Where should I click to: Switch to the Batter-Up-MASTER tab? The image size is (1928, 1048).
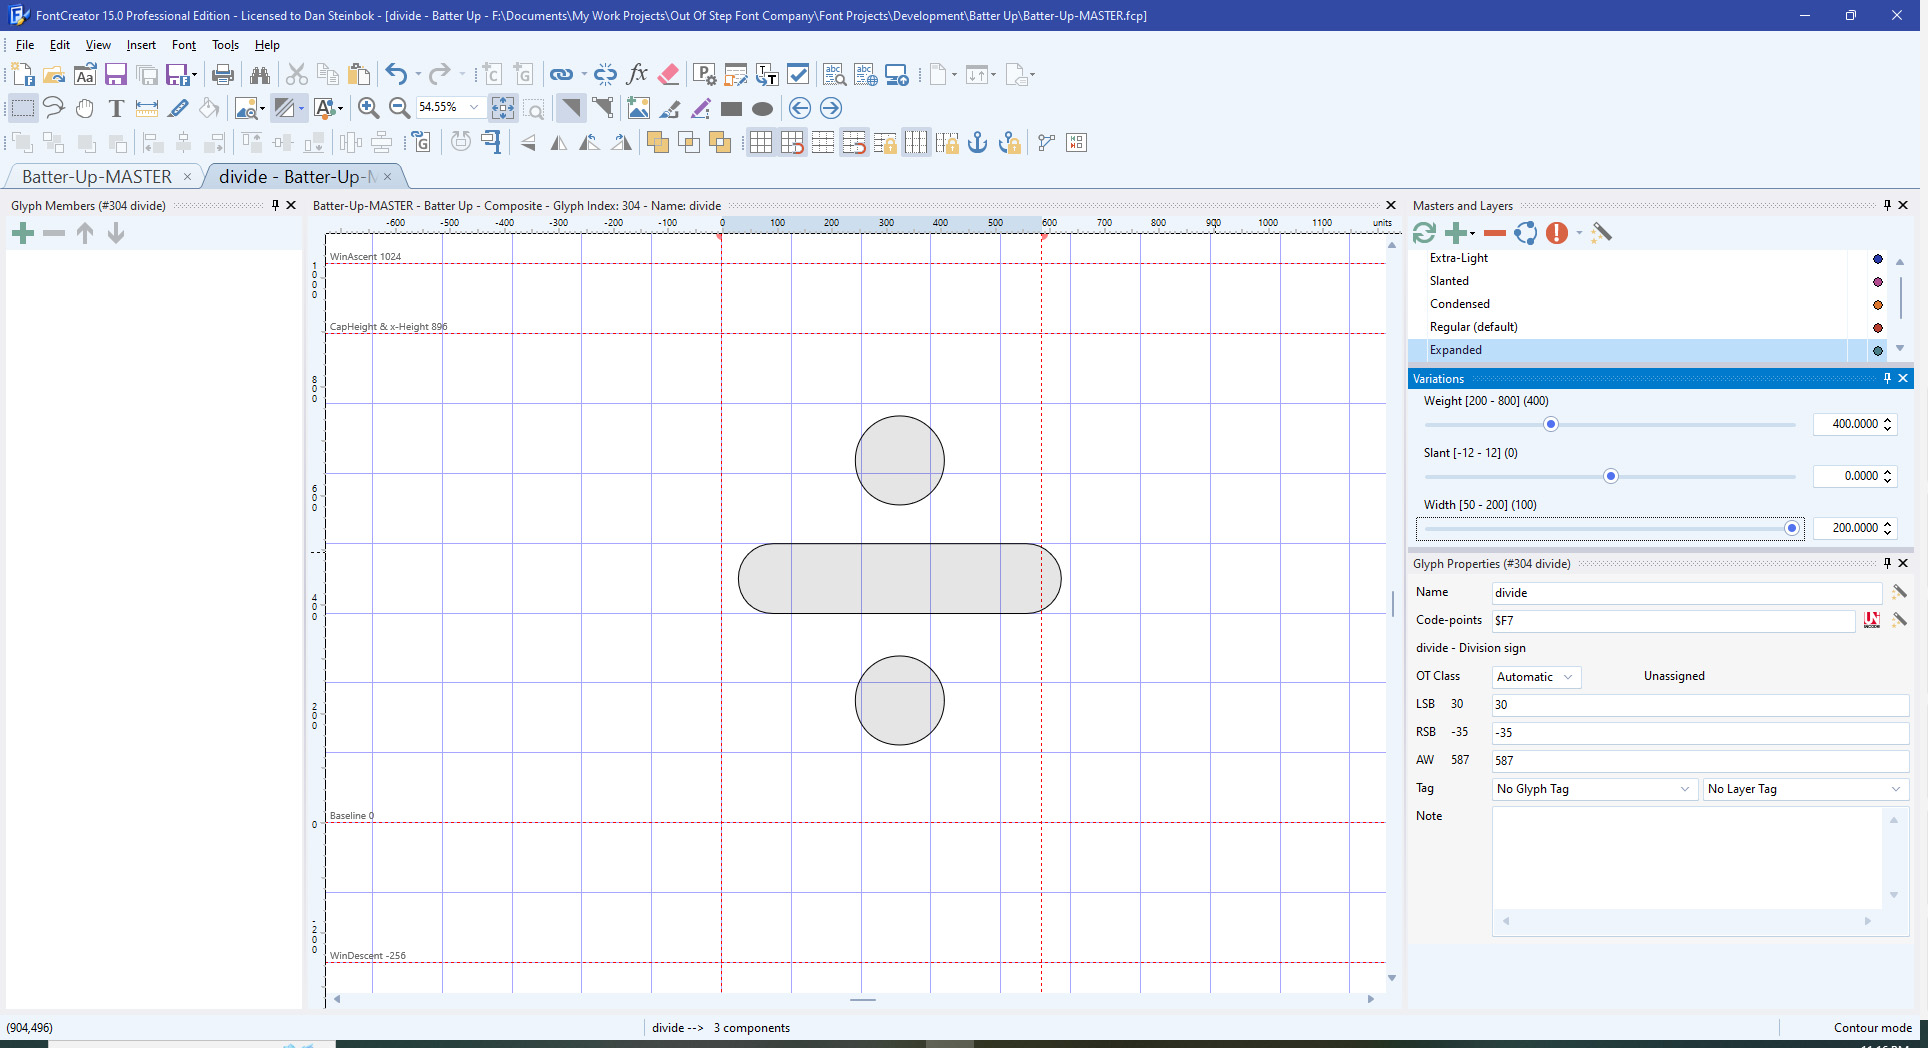click(97, 177)
